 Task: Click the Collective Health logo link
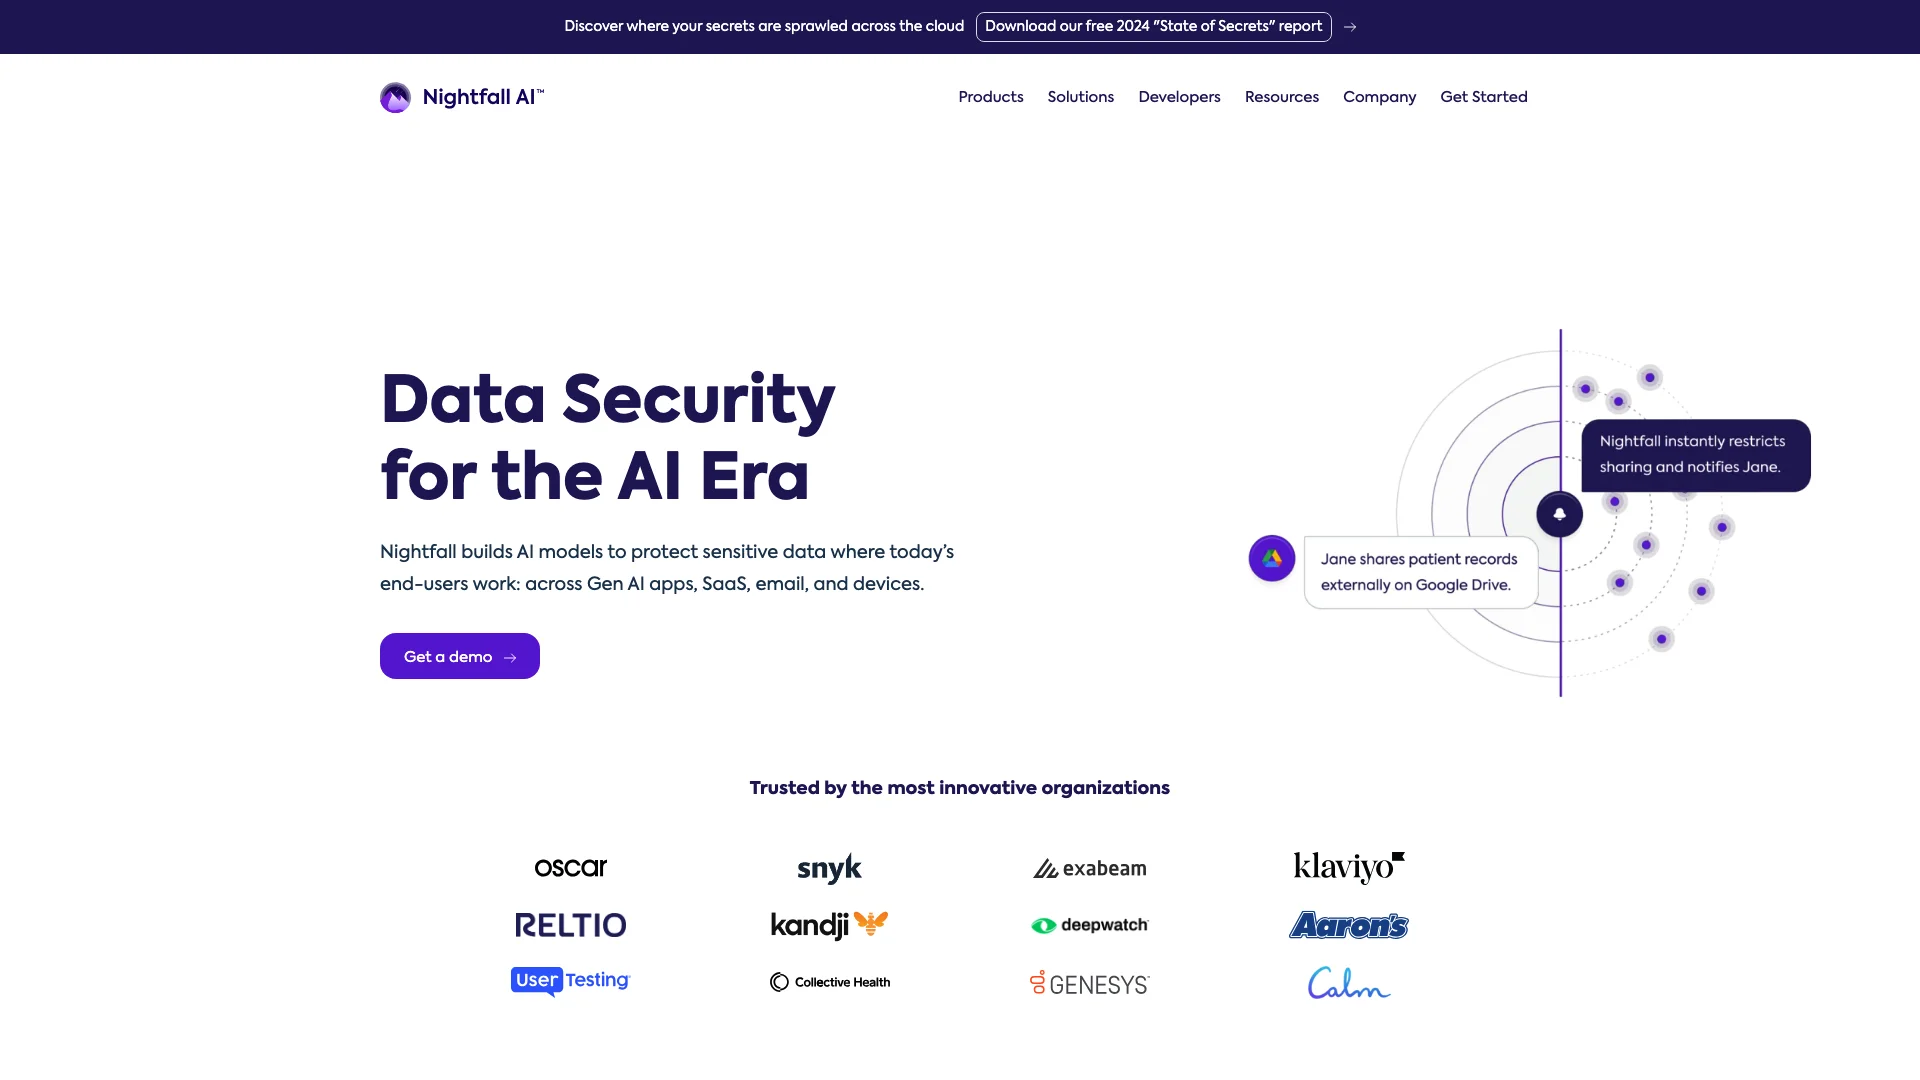(829, 981)
